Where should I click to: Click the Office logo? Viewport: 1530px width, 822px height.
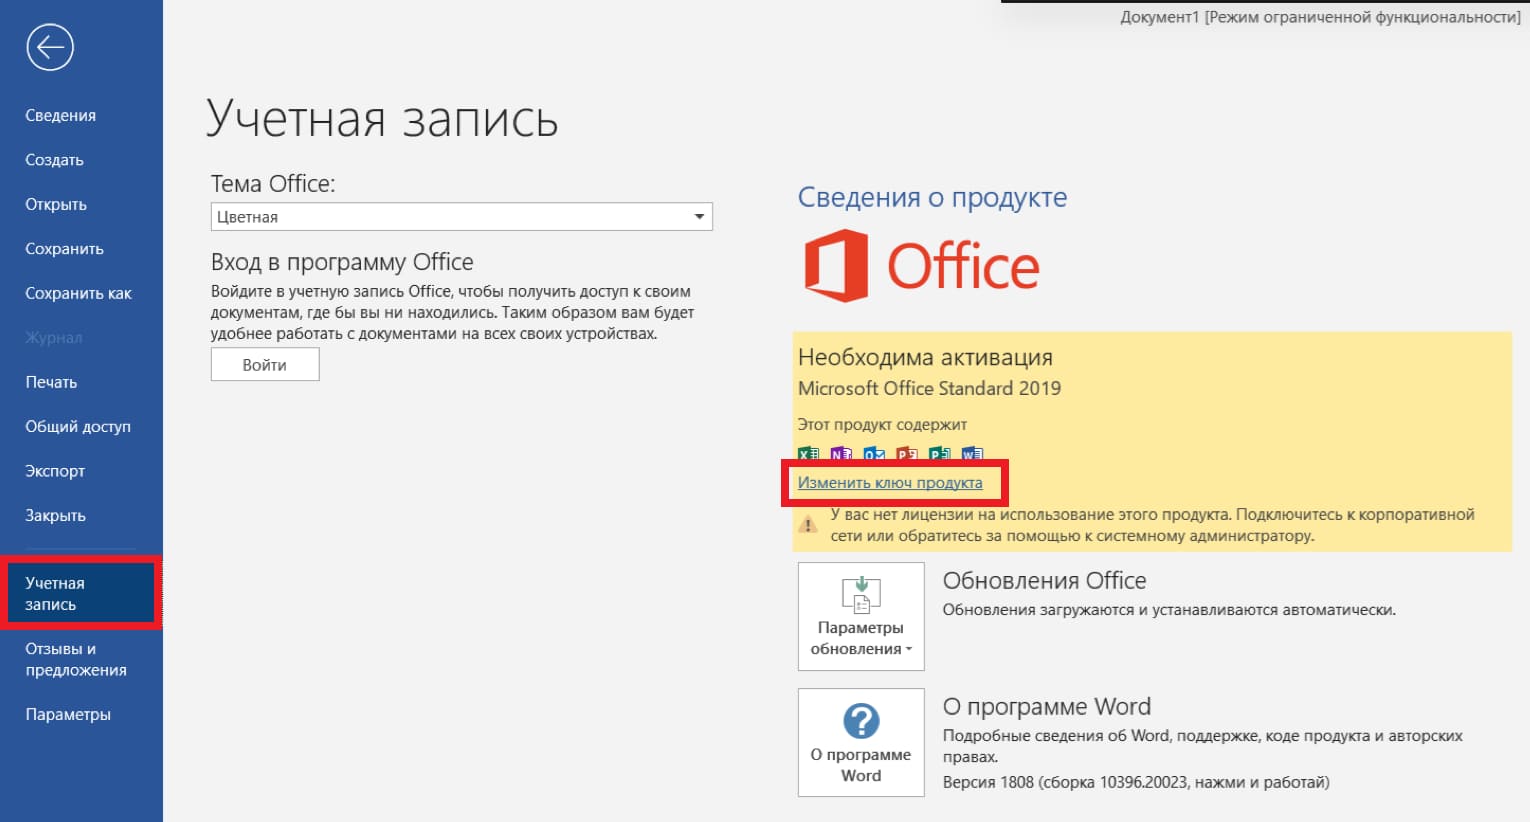point(922,266)
